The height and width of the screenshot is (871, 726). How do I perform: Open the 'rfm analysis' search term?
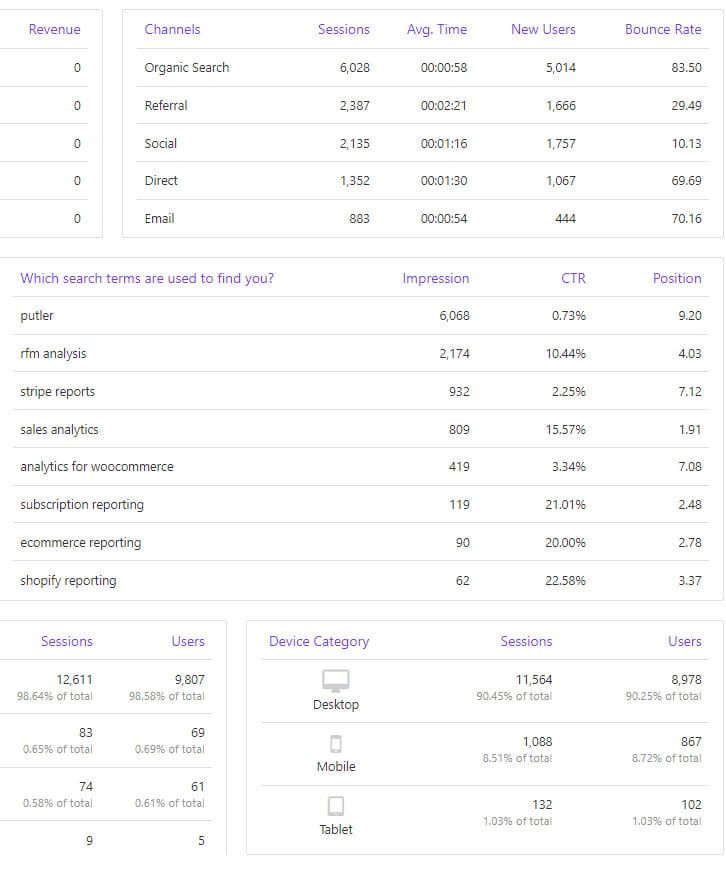[53, 354]
